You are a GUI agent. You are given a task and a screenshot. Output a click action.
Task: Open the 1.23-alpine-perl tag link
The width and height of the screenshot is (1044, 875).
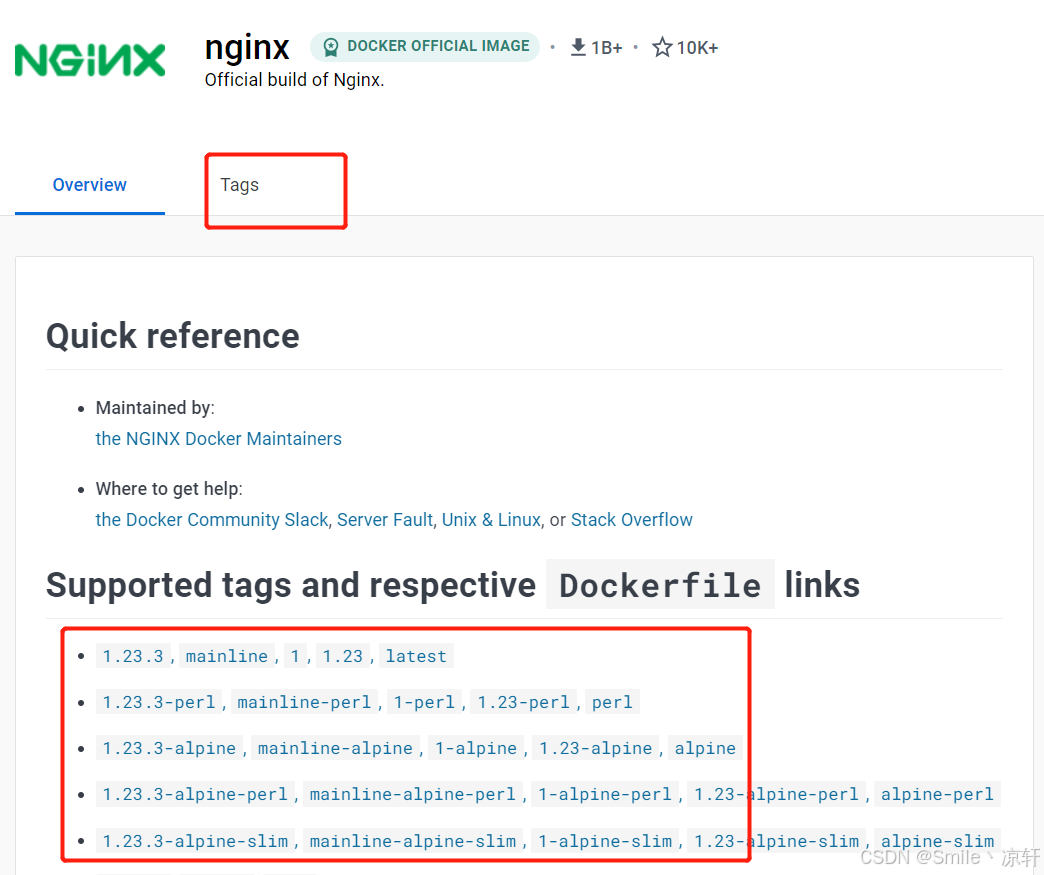point(776,794)
